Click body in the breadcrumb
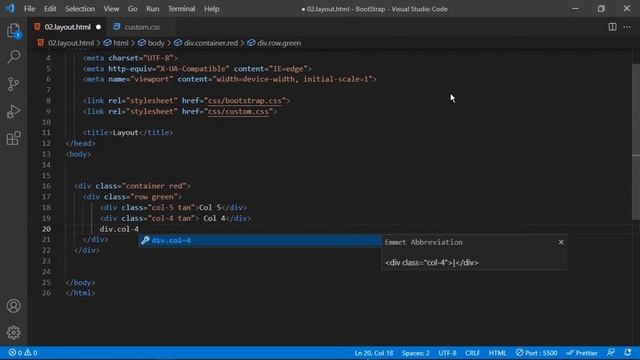This screenshot has height=360, width=640. click(x=156, y=43)
